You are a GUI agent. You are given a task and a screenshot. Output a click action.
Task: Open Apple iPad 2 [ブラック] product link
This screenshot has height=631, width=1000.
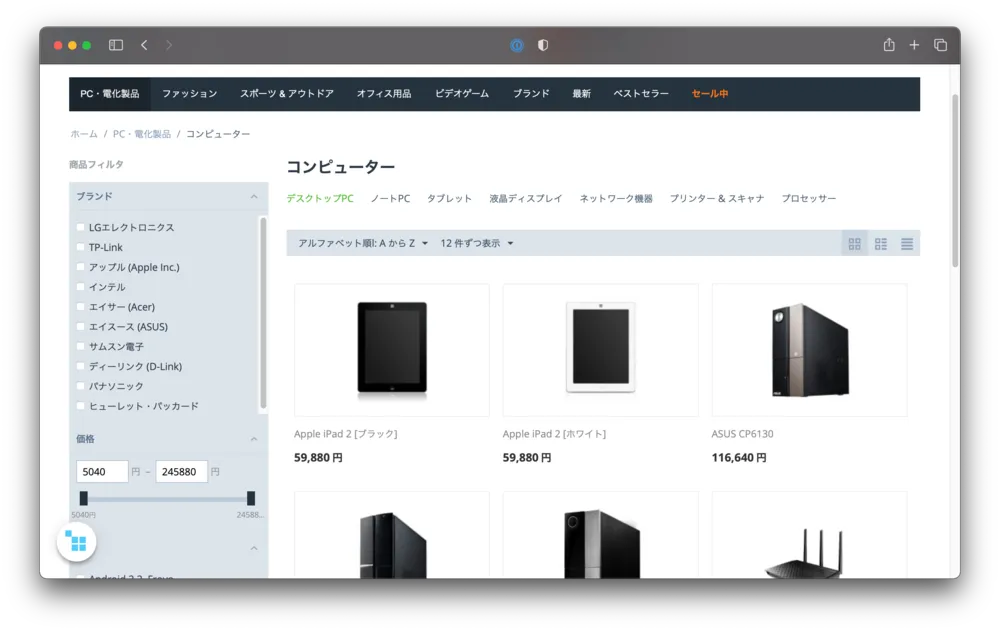[x=346, y=434]
